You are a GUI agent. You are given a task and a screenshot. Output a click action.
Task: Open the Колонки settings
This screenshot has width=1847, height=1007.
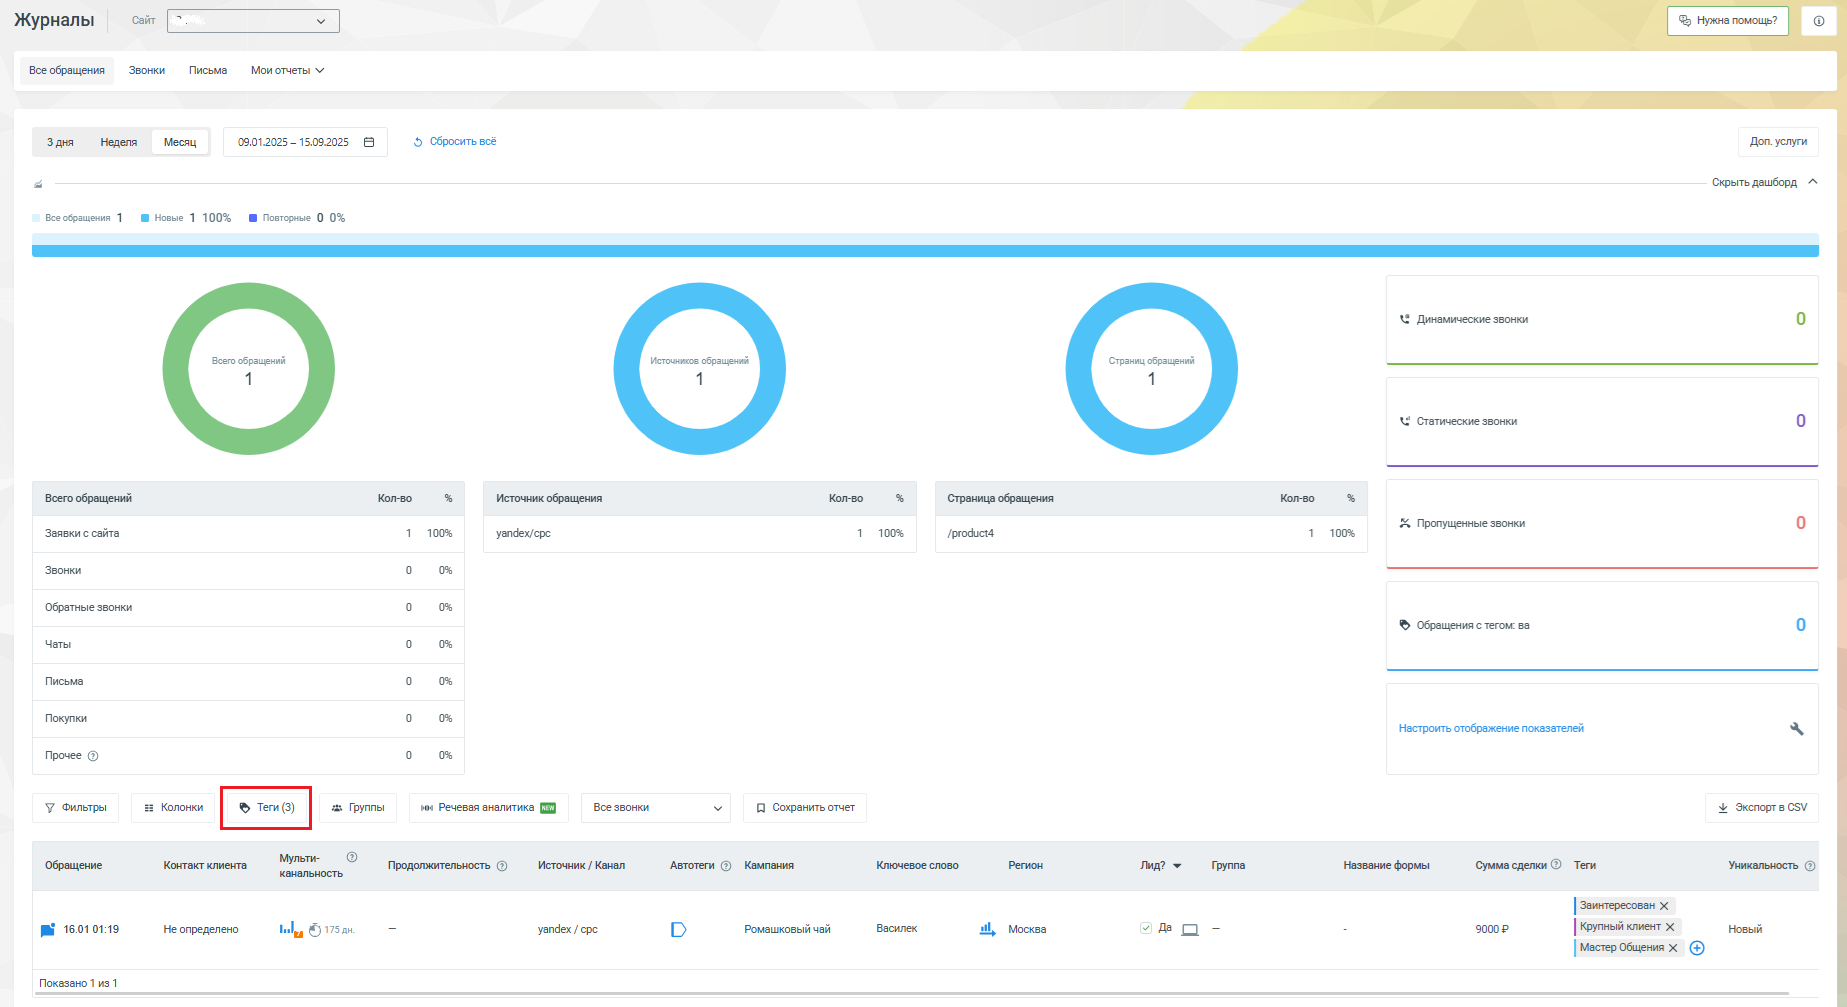pos(173,808)
